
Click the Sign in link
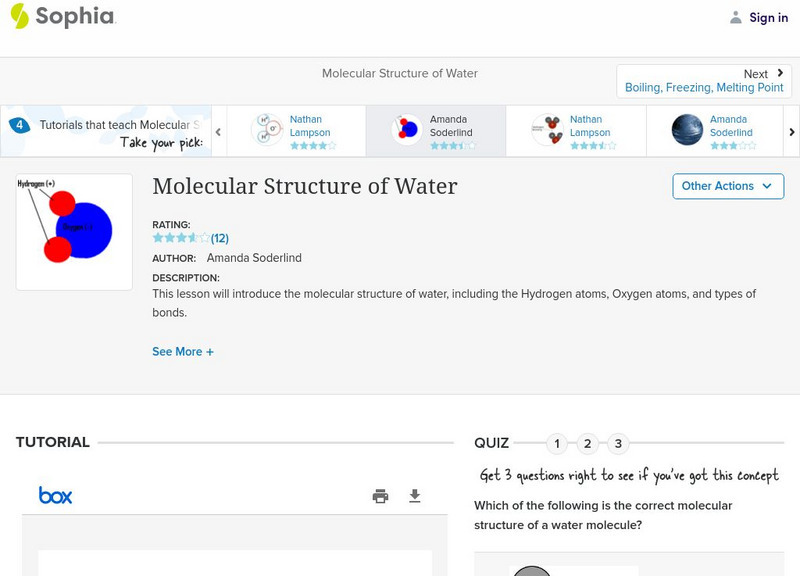768,17
